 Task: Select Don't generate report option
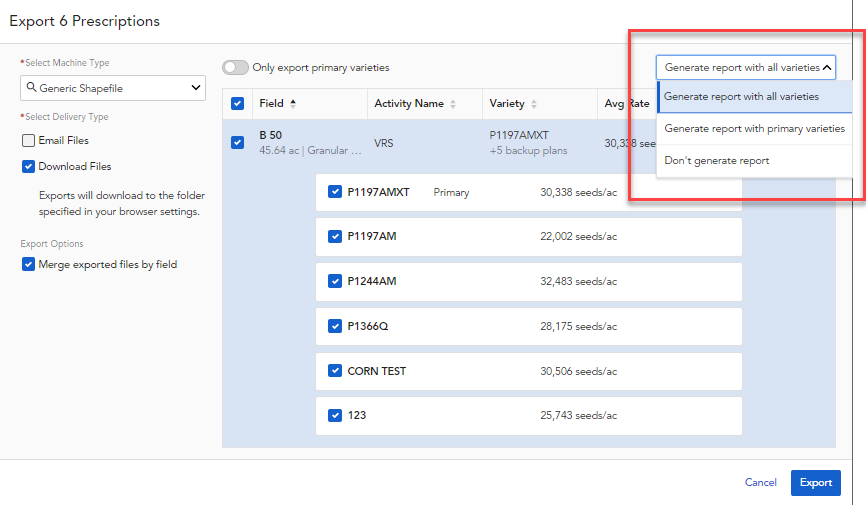tap(717, 160)
